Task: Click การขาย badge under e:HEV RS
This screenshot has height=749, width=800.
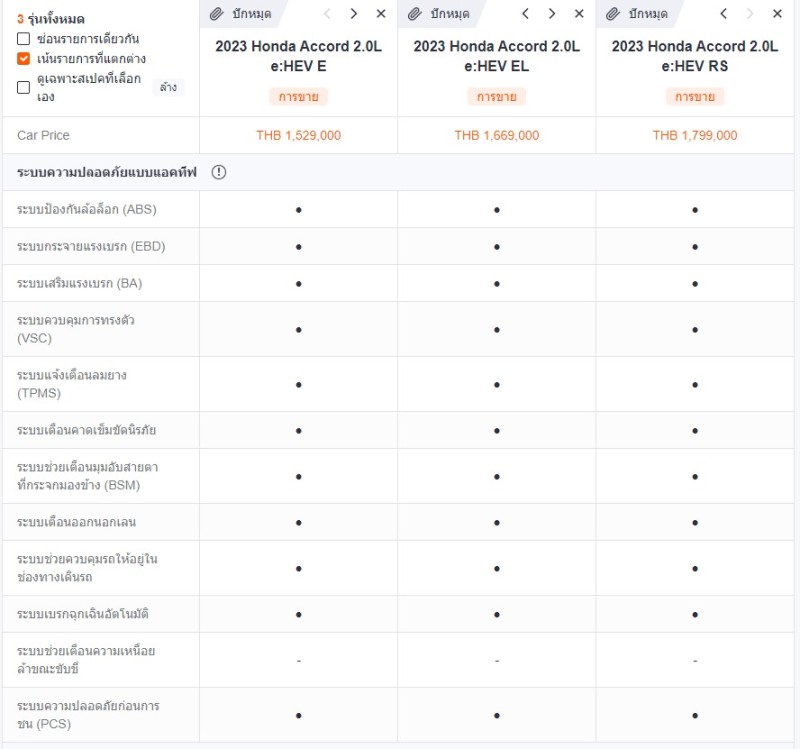Action: click(x=695, y=96)
